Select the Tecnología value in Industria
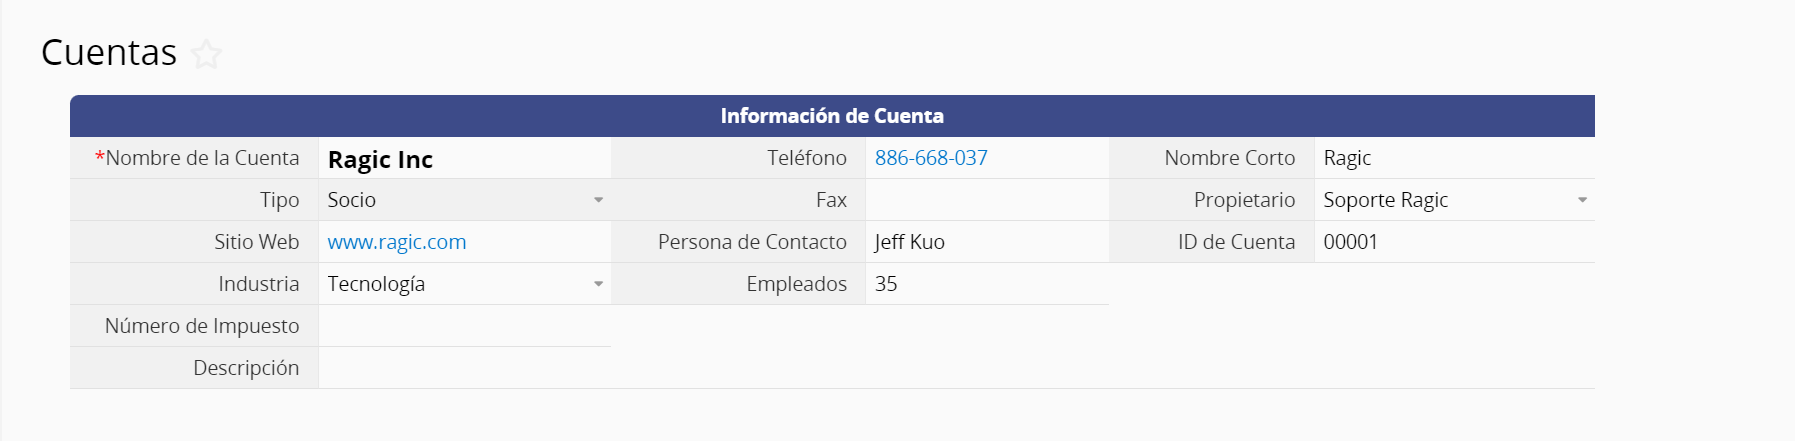The height and width of the screenshot is (441, 1795). [376, 284]
